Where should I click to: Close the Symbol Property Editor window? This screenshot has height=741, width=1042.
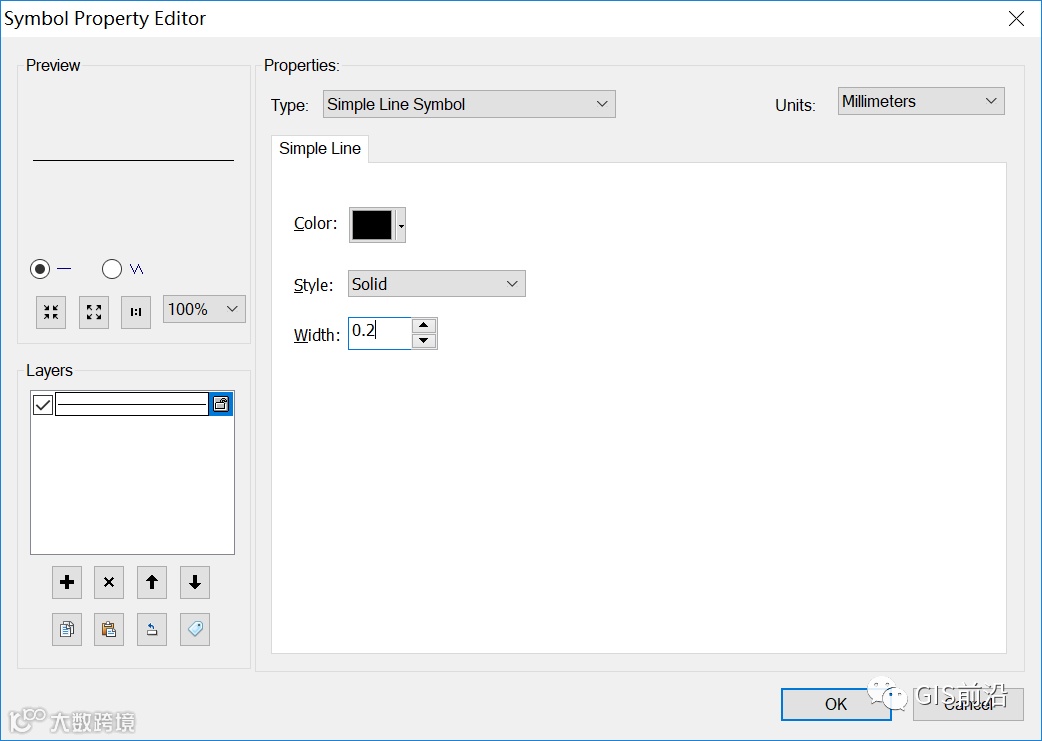(1016, 19)
